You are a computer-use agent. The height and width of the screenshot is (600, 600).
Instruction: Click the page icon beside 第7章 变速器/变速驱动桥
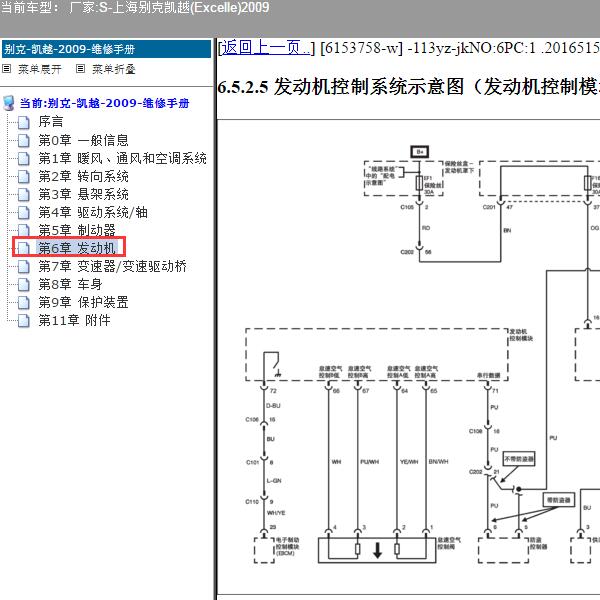click(23, 266)
